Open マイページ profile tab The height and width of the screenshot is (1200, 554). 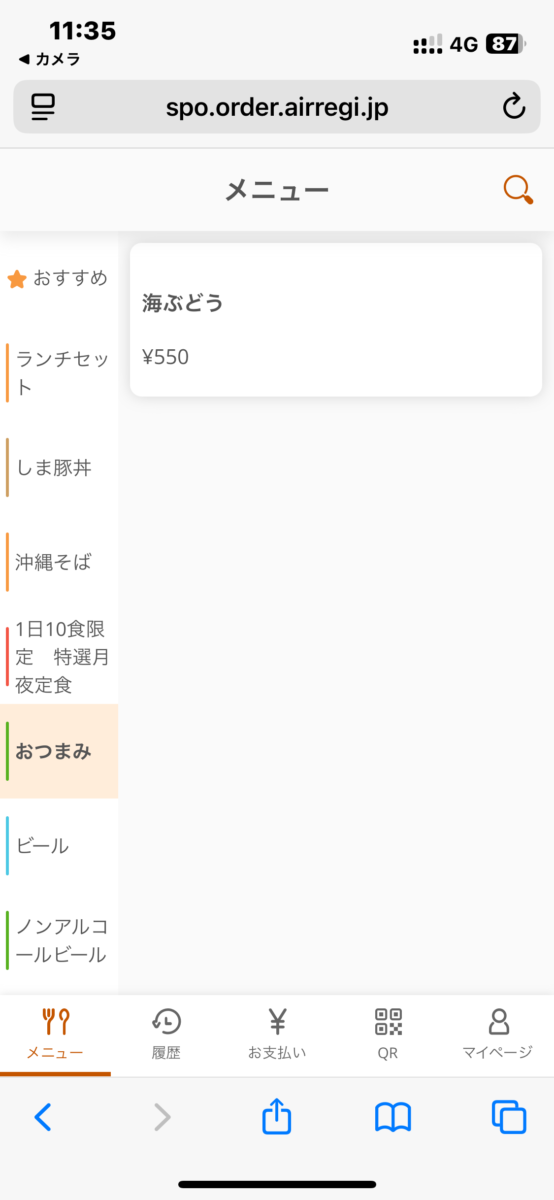498,1035
